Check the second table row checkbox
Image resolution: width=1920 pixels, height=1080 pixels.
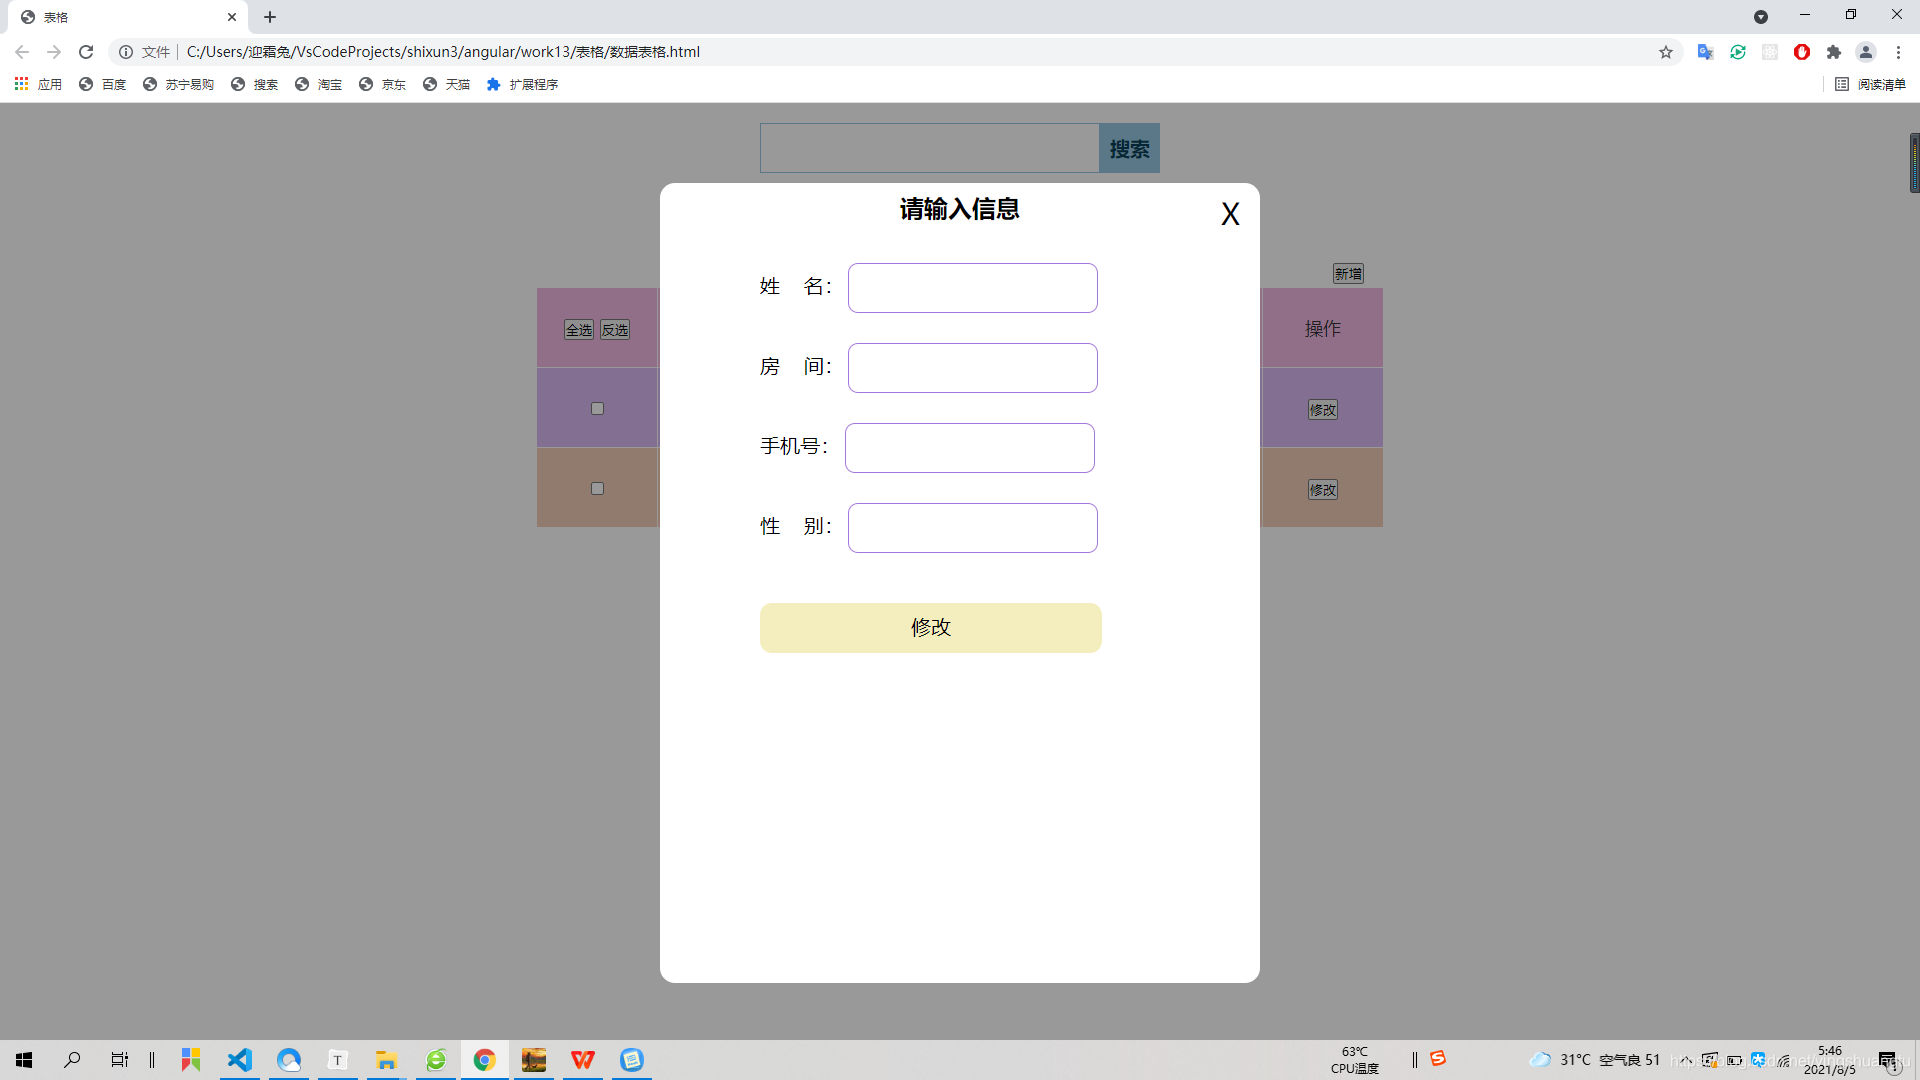coord(597,488)
